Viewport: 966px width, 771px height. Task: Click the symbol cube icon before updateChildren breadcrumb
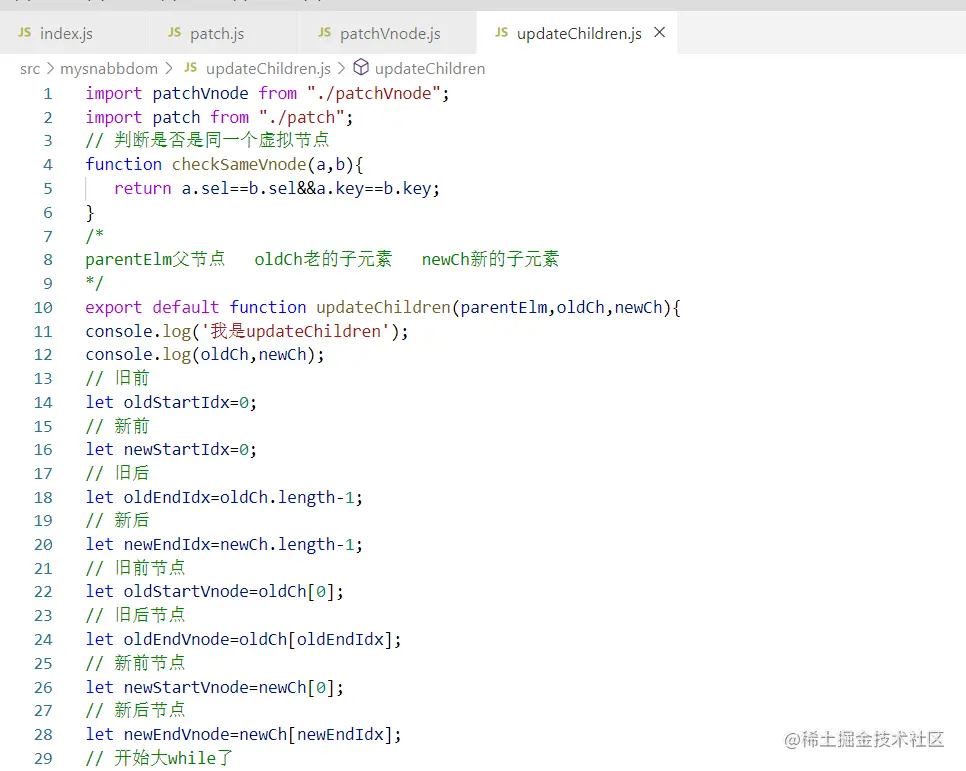click(362, 68)
